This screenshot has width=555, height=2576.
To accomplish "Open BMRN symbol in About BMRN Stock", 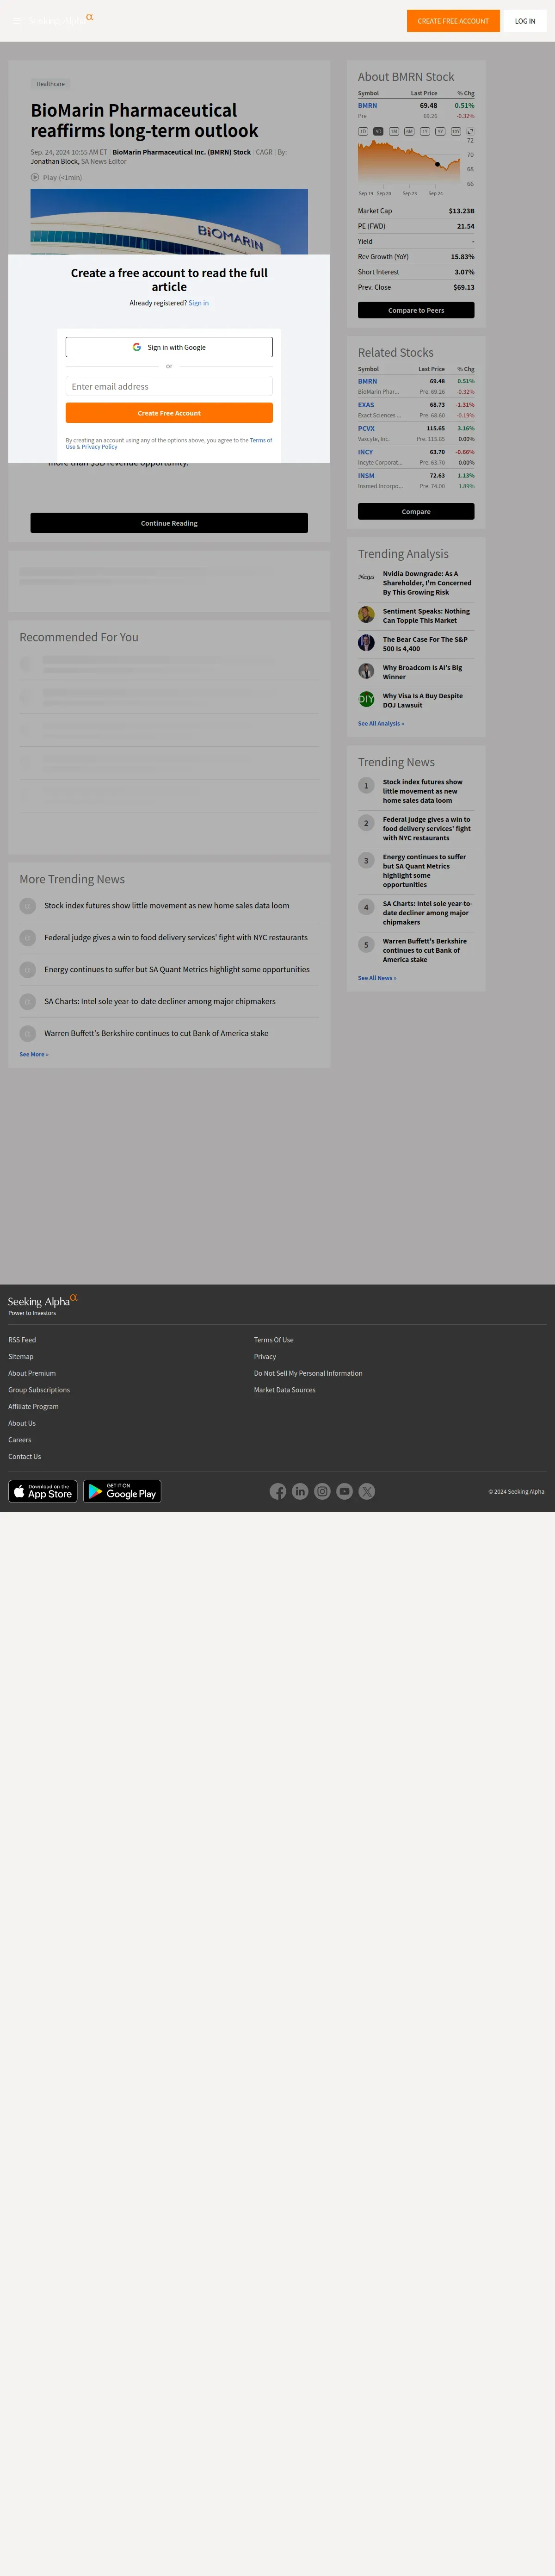I will 368,105.
